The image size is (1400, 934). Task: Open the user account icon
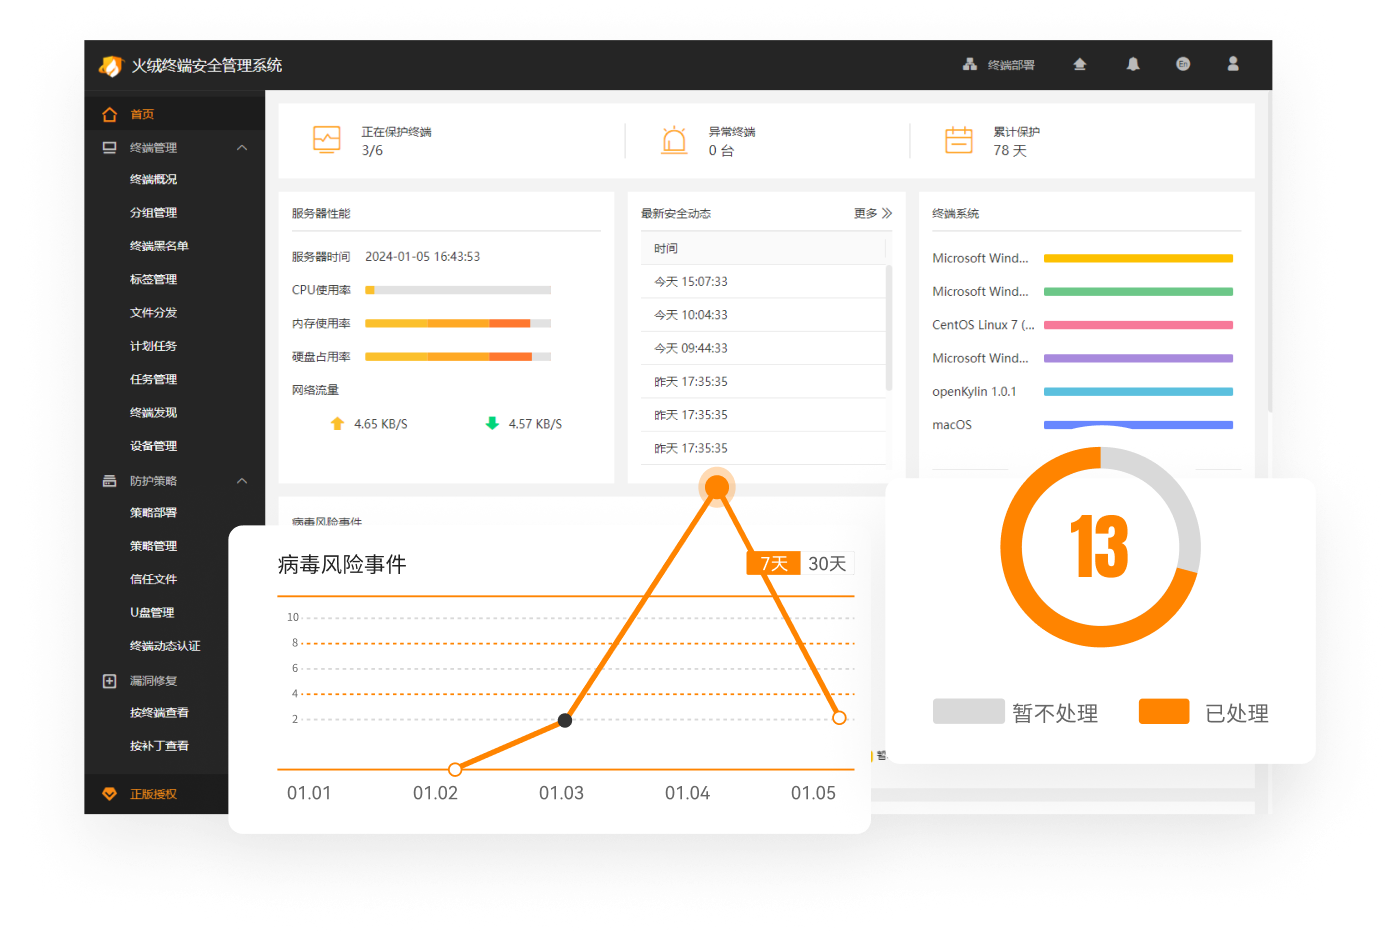[1233, 64]
